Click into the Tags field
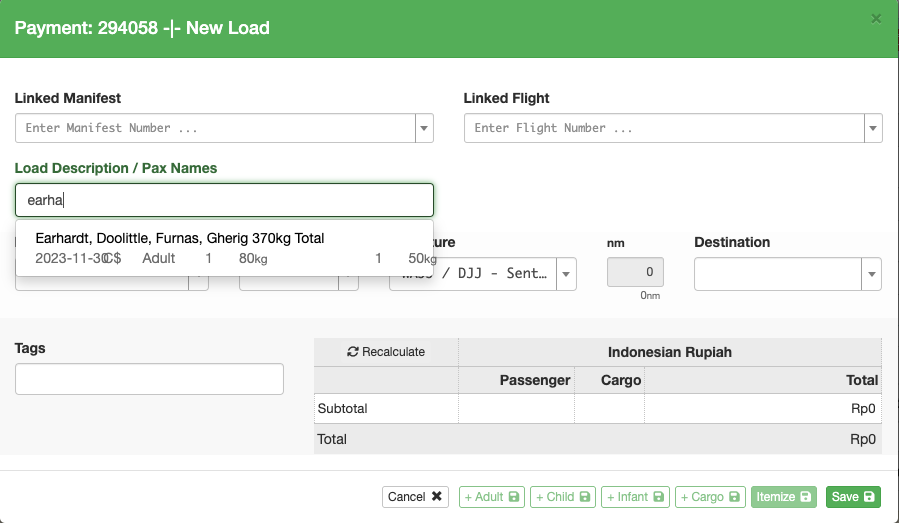This screenshot has height=523, width=899. 149,379
